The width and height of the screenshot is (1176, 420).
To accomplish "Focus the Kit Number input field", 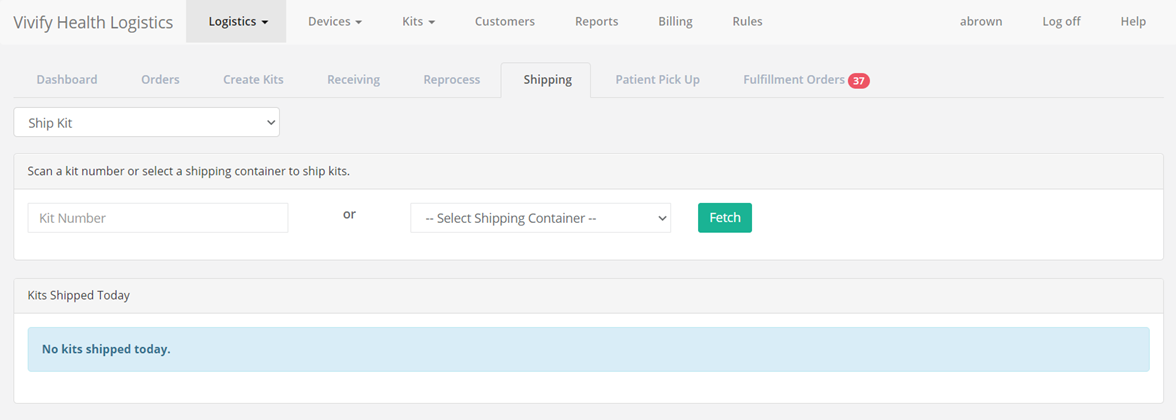I will (x=158, y=218).
